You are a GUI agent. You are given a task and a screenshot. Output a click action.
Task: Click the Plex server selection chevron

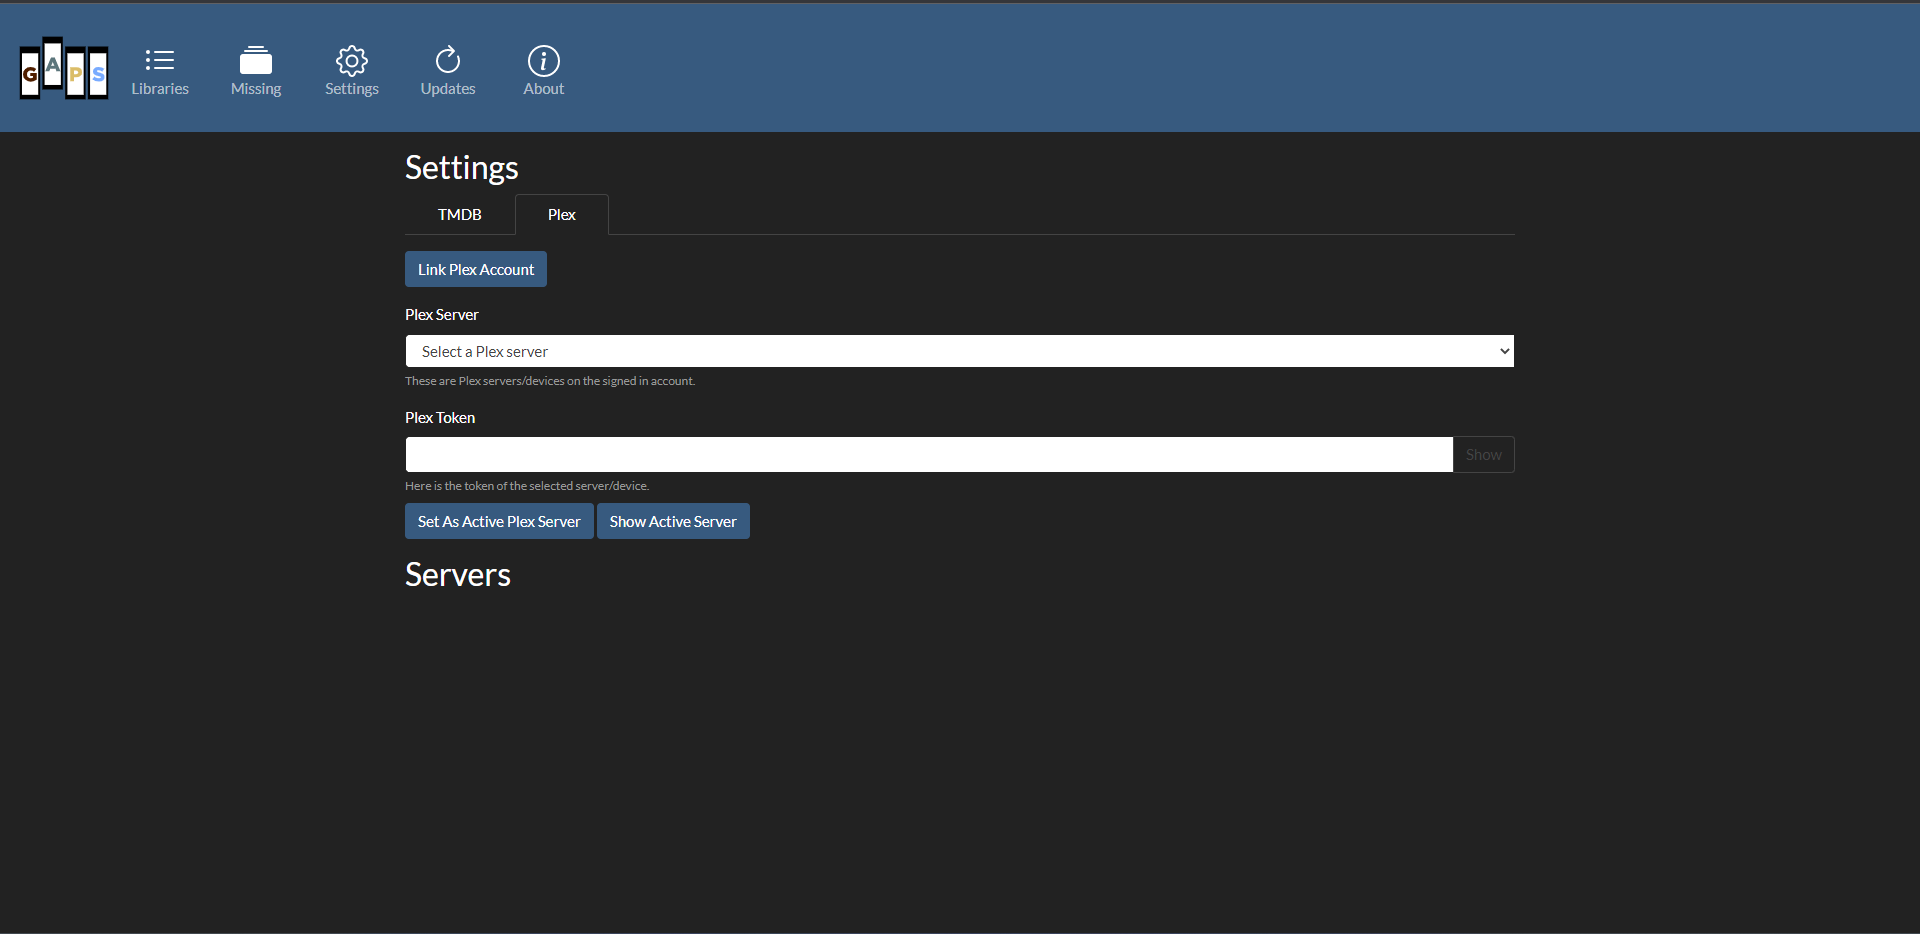(1503, 350)
